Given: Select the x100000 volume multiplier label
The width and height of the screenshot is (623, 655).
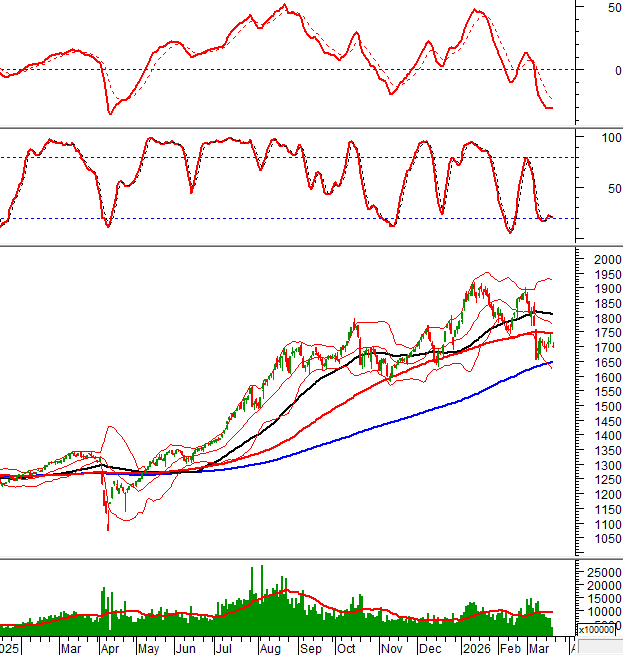Looking at the screenshot, I should click(x=598, y=629).
